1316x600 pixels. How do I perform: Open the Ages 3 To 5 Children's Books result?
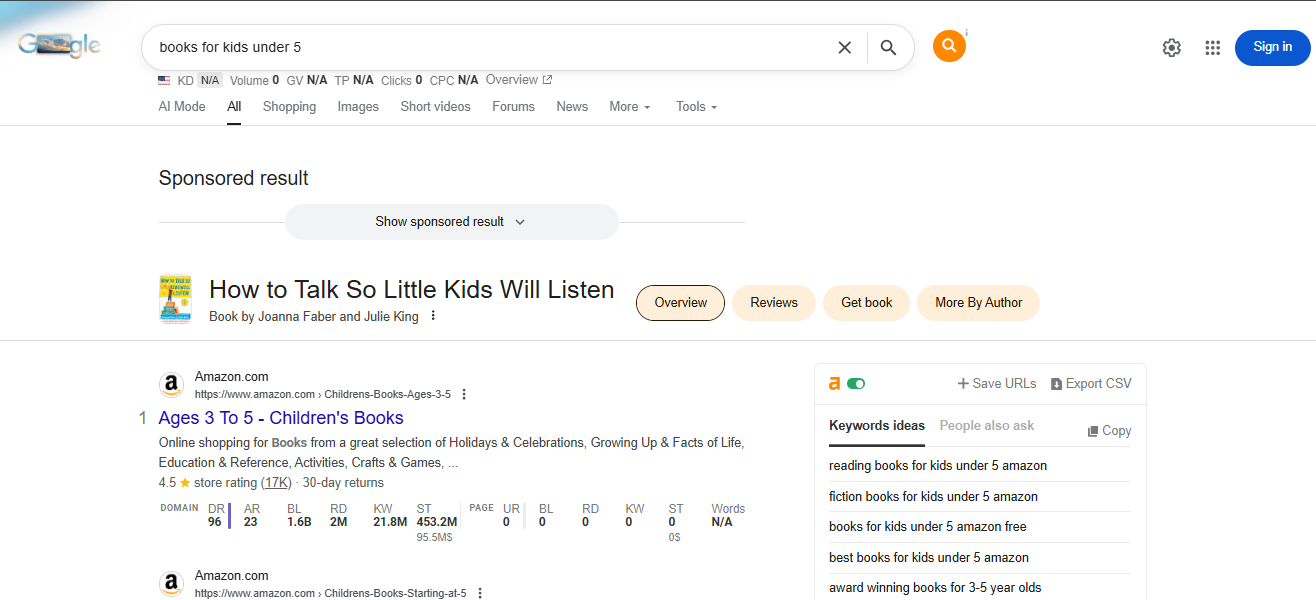280,417
